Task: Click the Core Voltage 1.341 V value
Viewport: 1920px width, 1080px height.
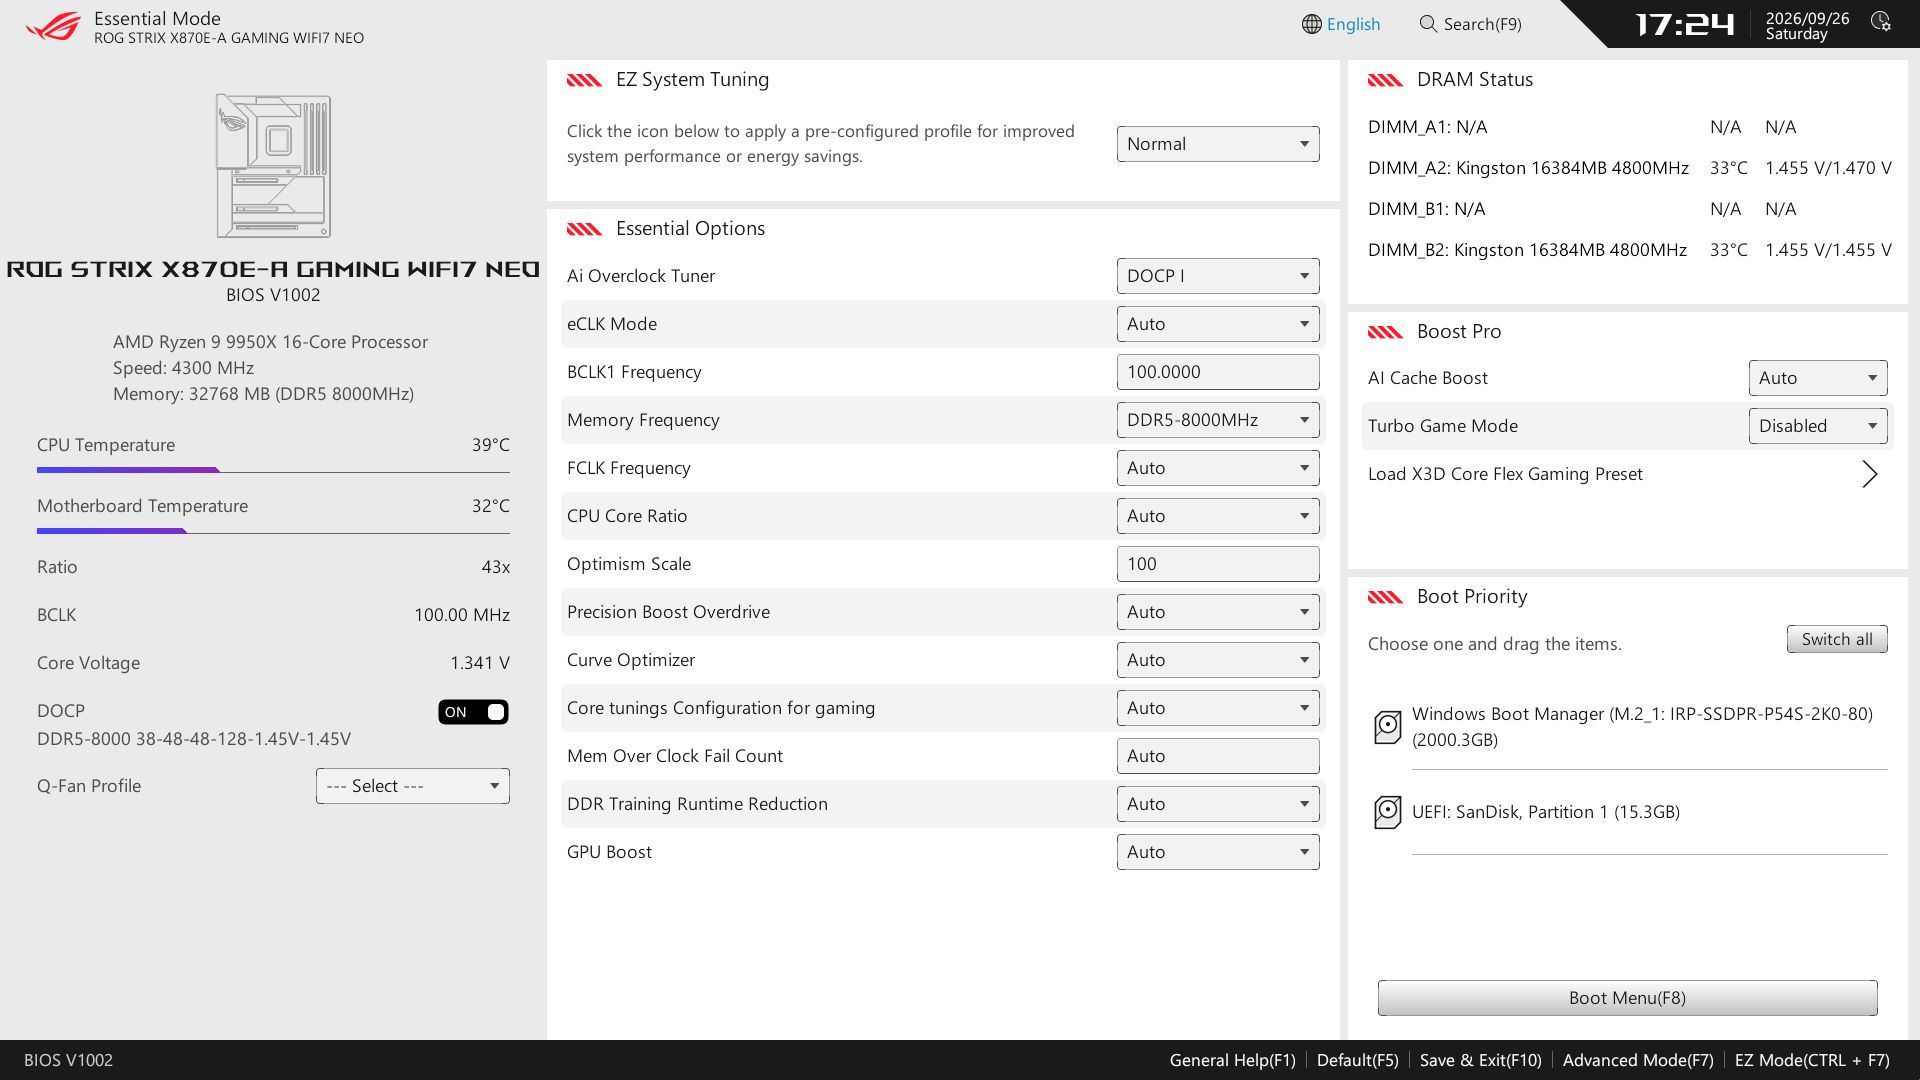Action: [x=479, y=663]
